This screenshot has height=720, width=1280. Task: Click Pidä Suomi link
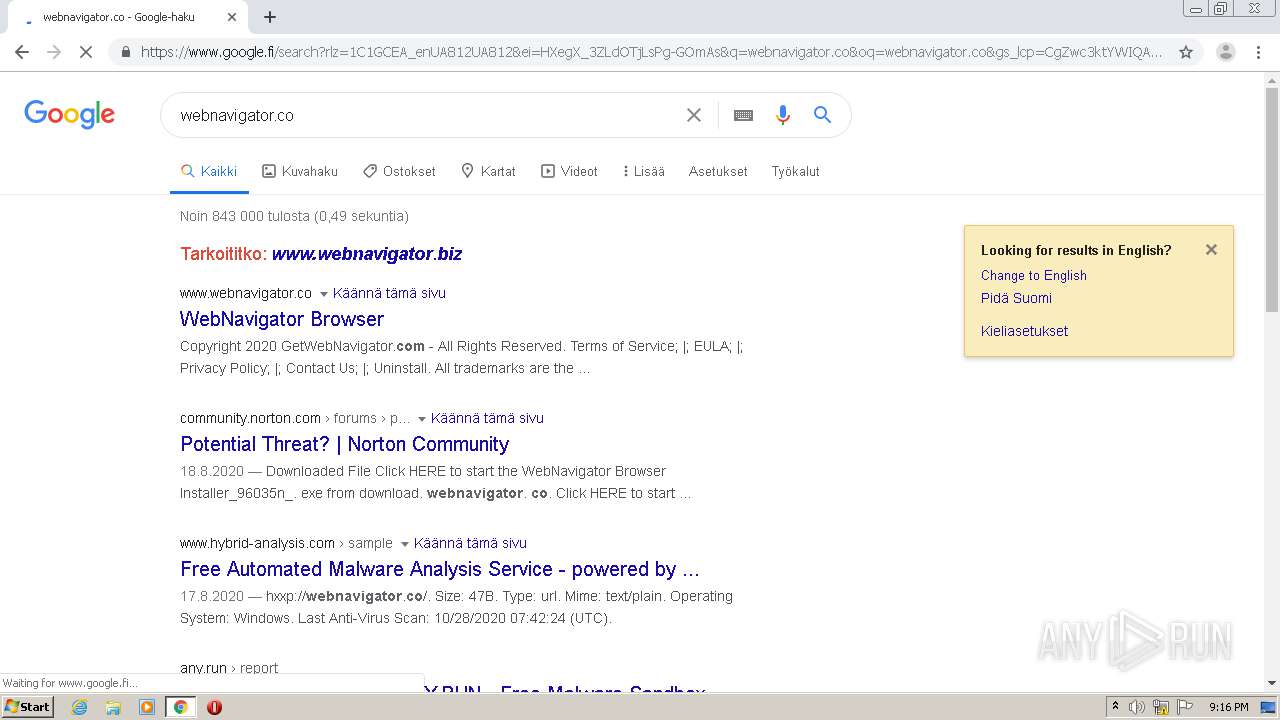tap(1016, 298)
